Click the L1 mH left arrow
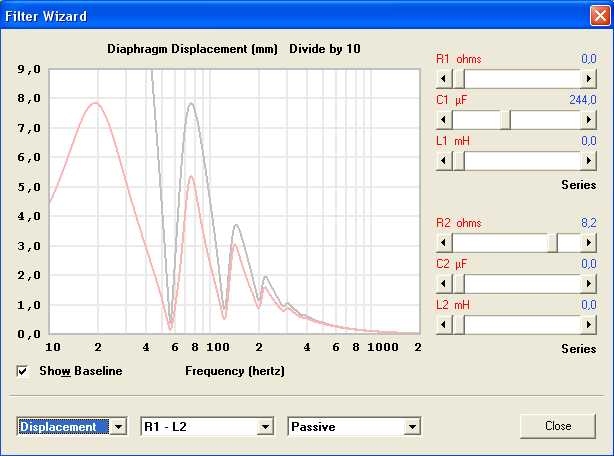This screenshot has width=614, height=456. (445, 160)
